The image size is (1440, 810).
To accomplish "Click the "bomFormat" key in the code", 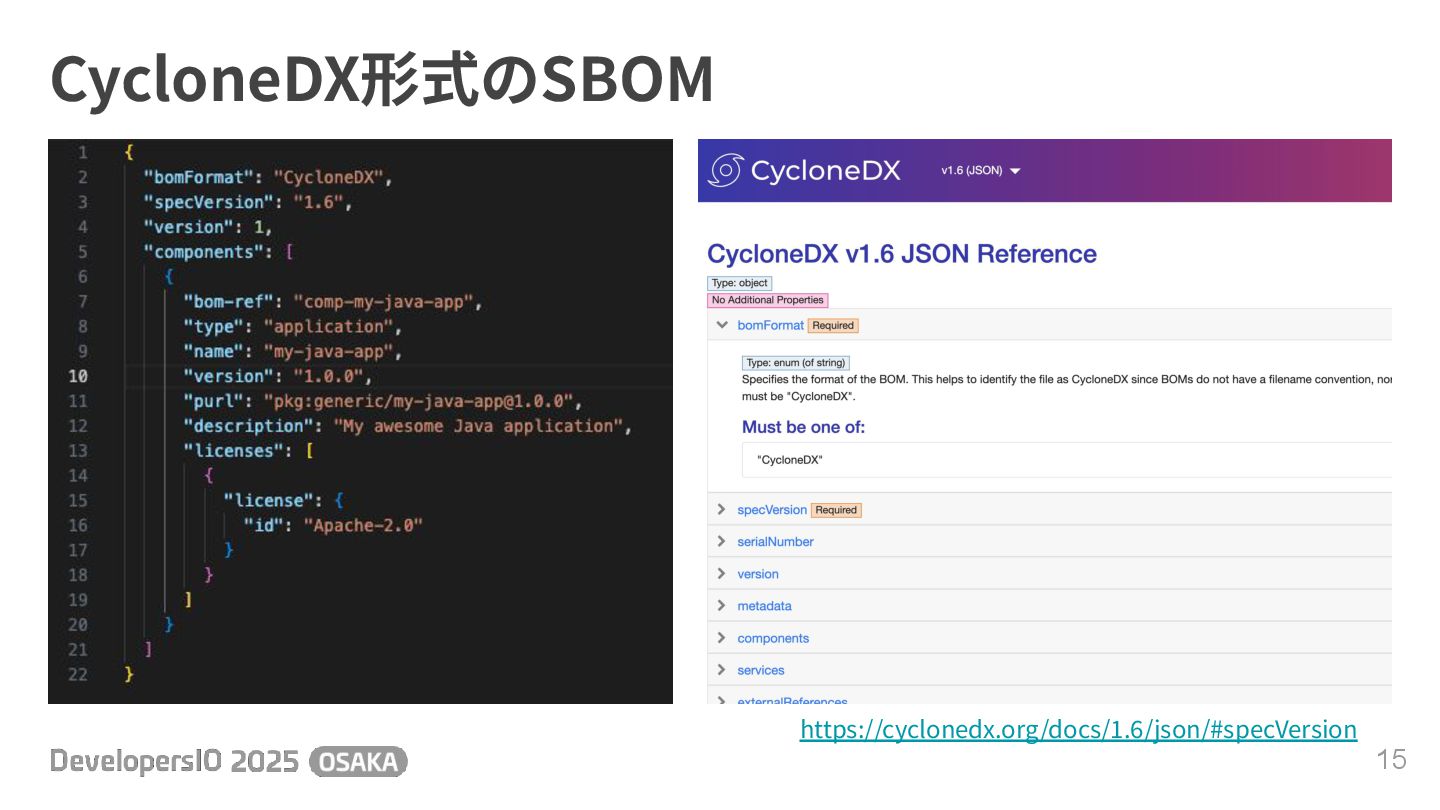I will pyautogui.click(x=199, y=177).
